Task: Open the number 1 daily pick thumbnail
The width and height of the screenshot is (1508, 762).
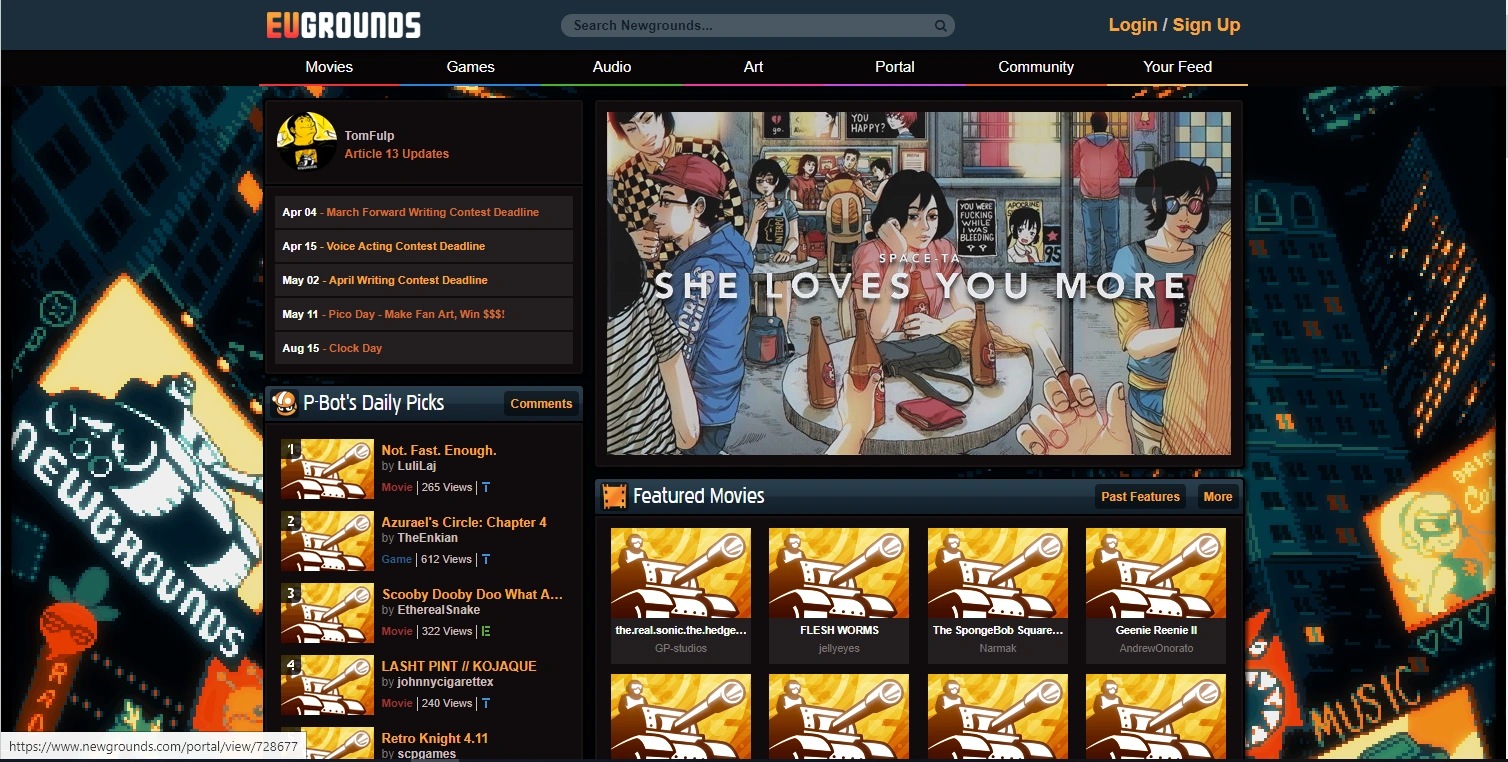Action: [327, 469]
